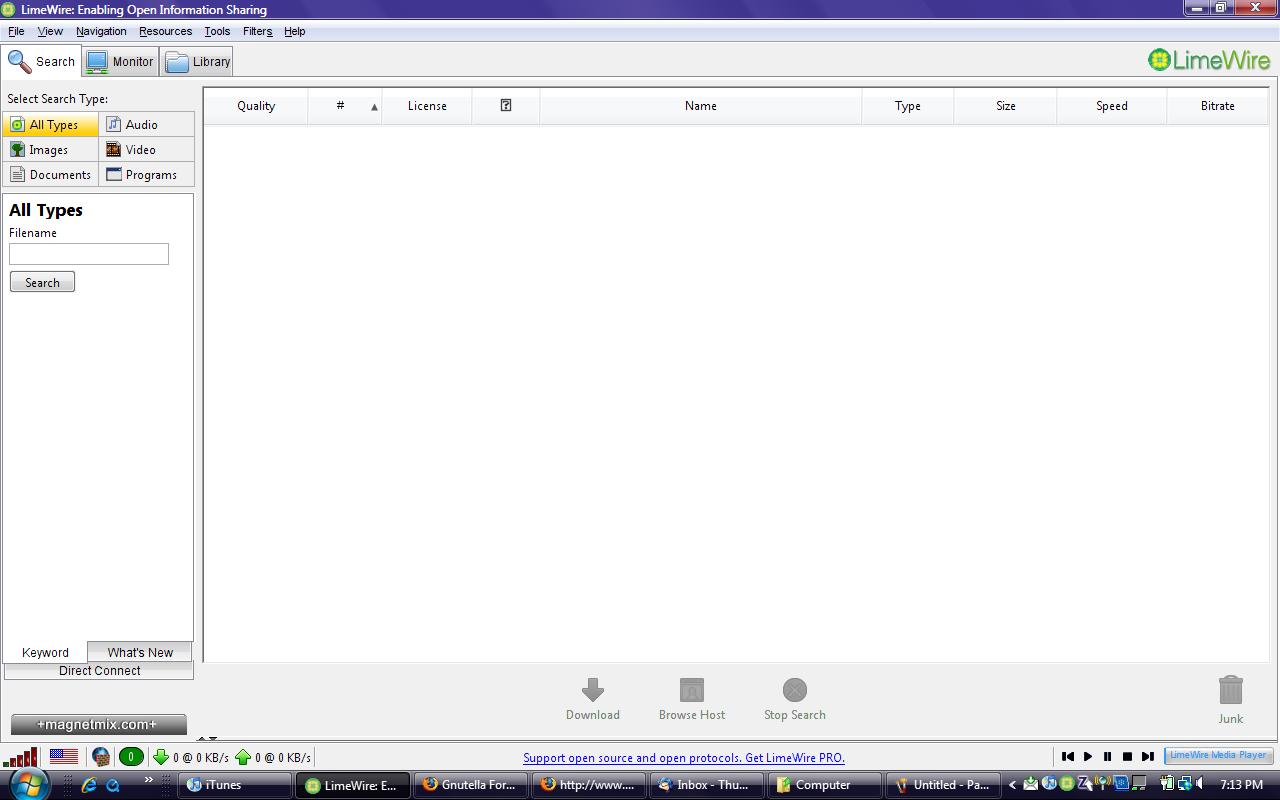Open the Resources menu
Screen dimensions: 1280x800
click(x=165, y=31)
